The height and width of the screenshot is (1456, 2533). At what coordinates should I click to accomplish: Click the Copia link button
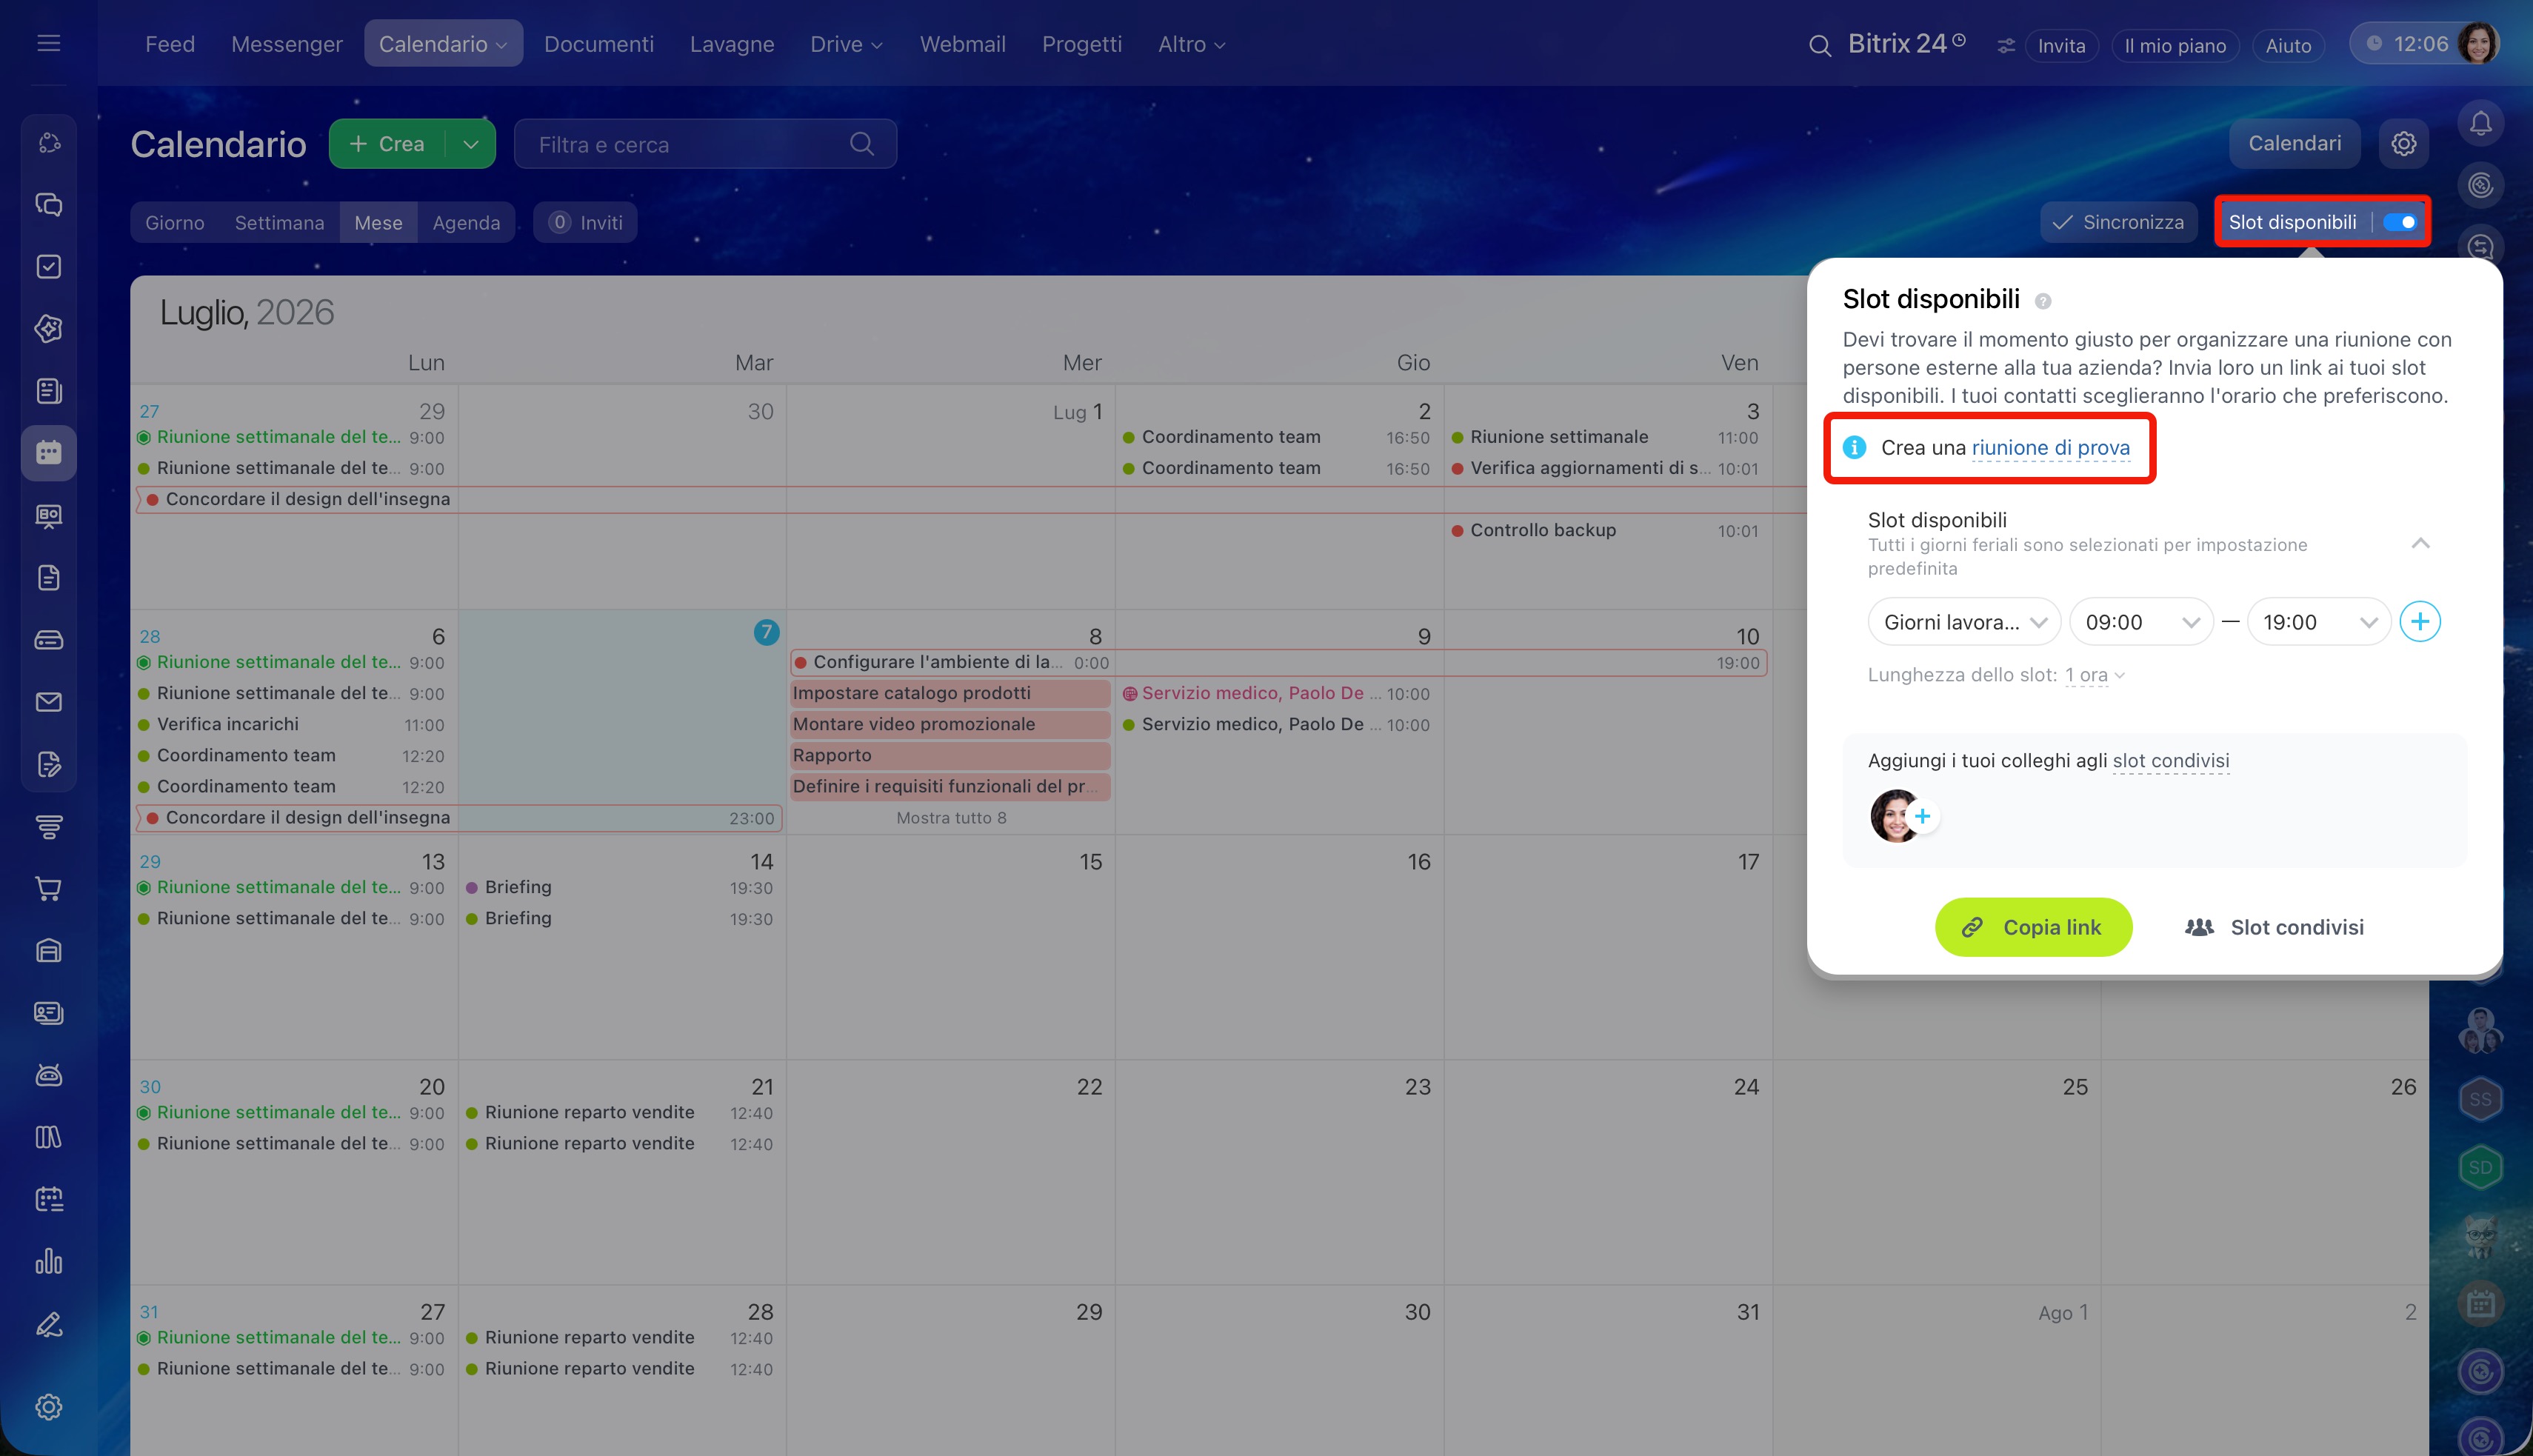(x=2033, y=927)
